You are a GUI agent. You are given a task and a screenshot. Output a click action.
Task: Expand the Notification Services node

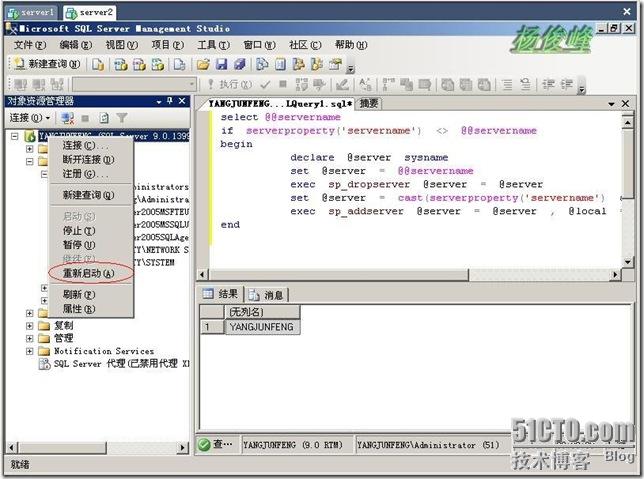30,351
